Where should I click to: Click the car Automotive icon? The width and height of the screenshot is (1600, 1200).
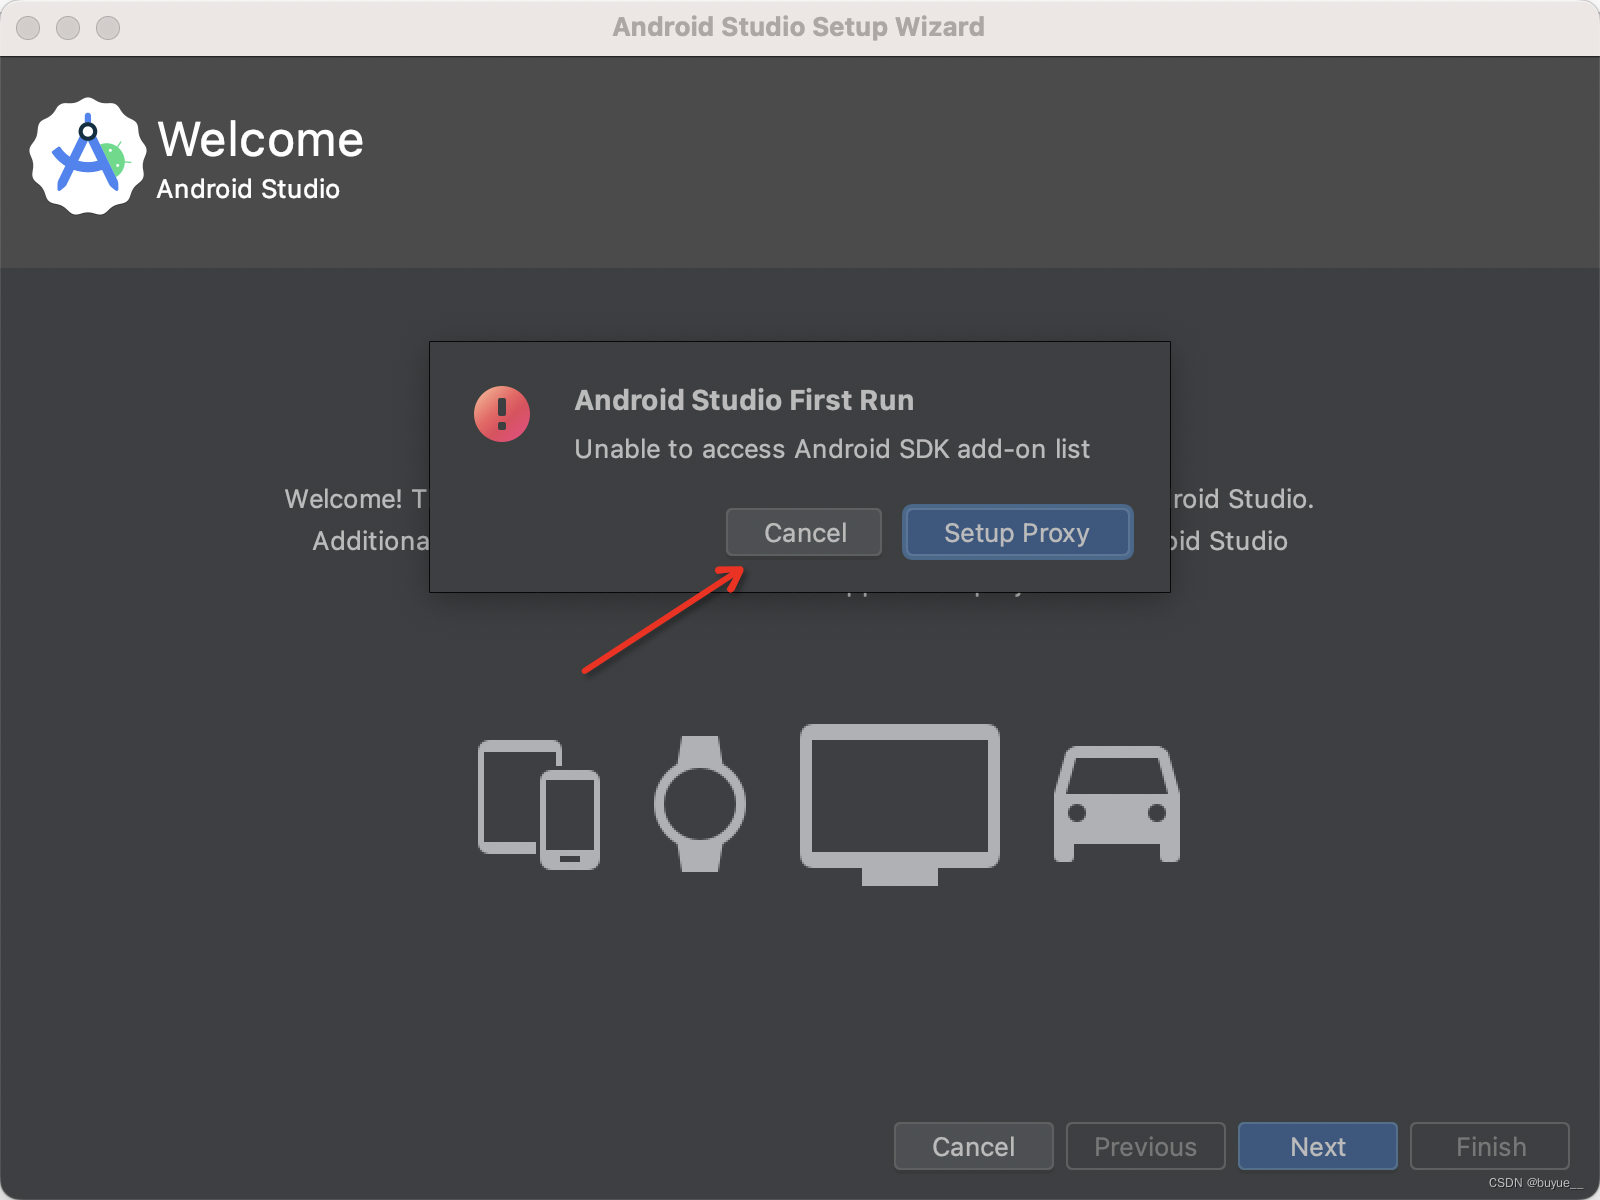[x=1117, y=804]
